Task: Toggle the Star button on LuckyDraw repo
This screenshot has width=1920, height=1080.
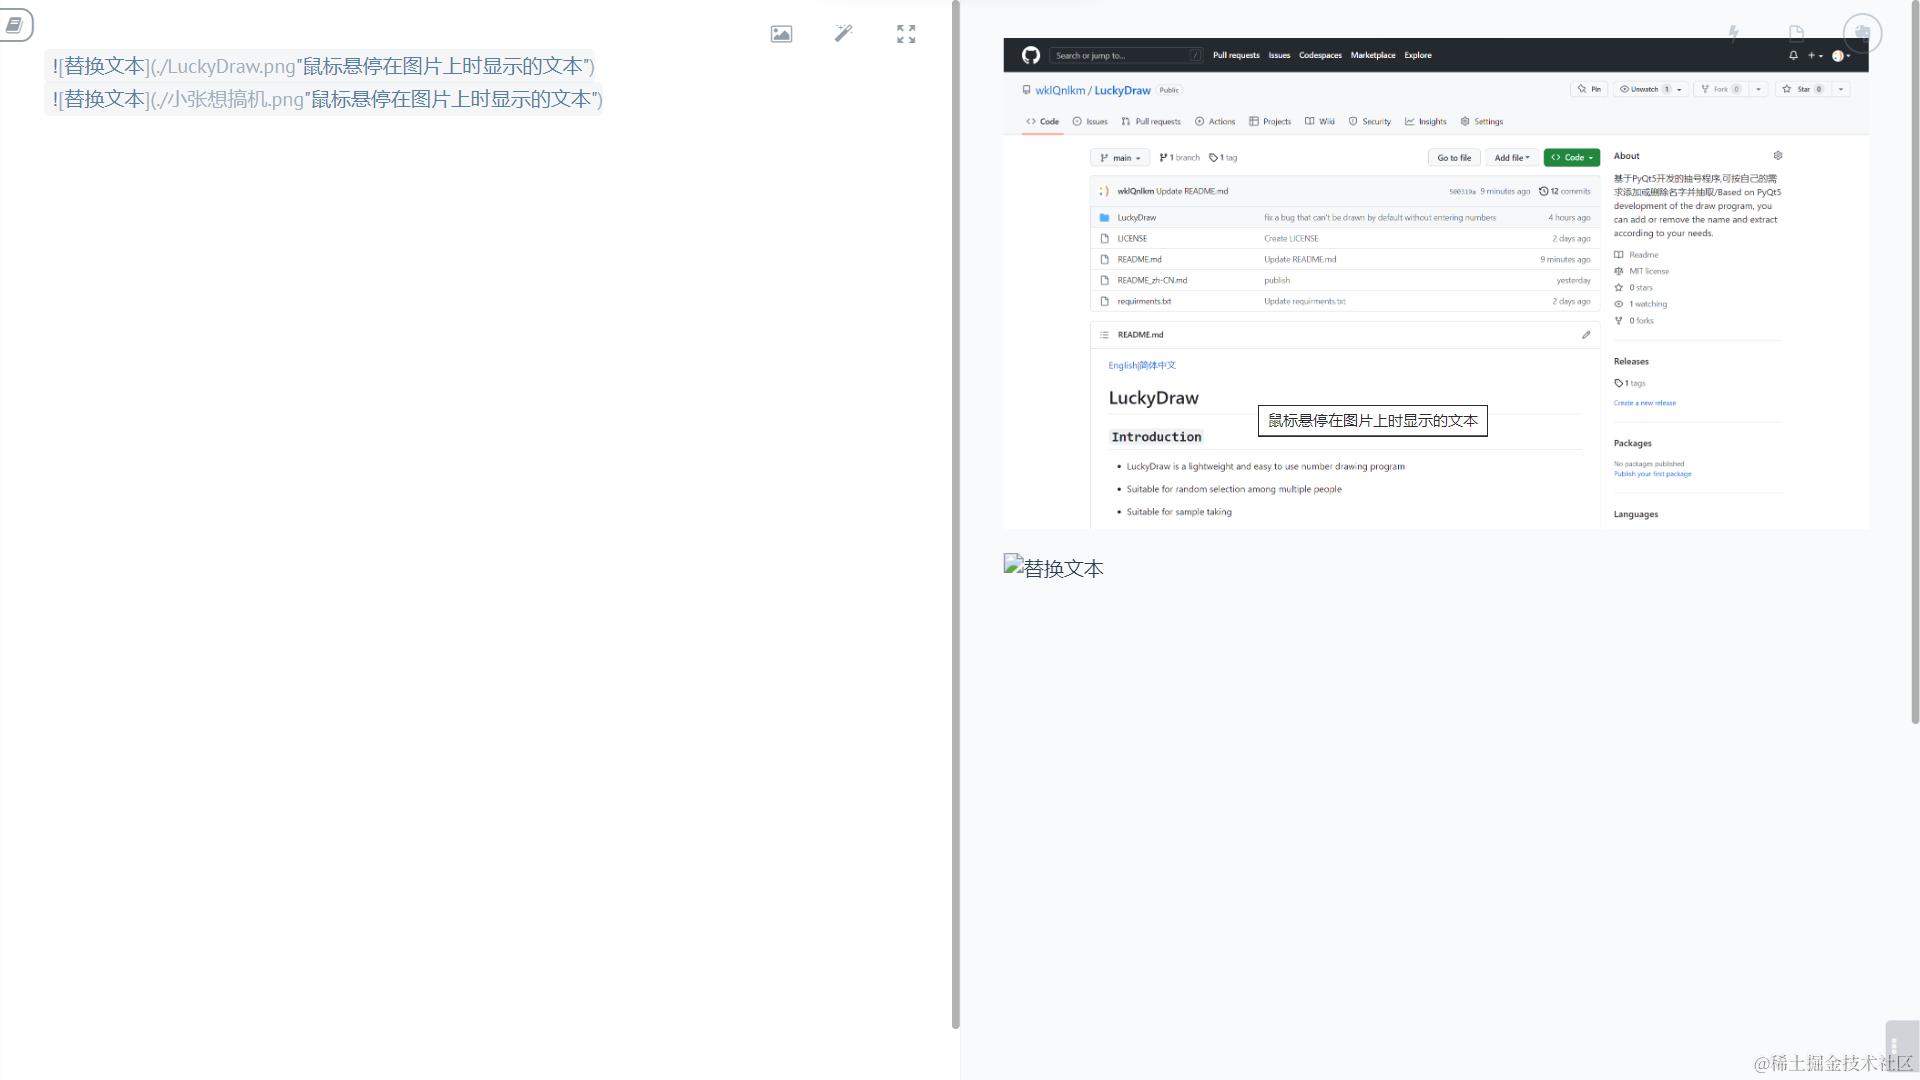Action: (x=1802, y=89)
